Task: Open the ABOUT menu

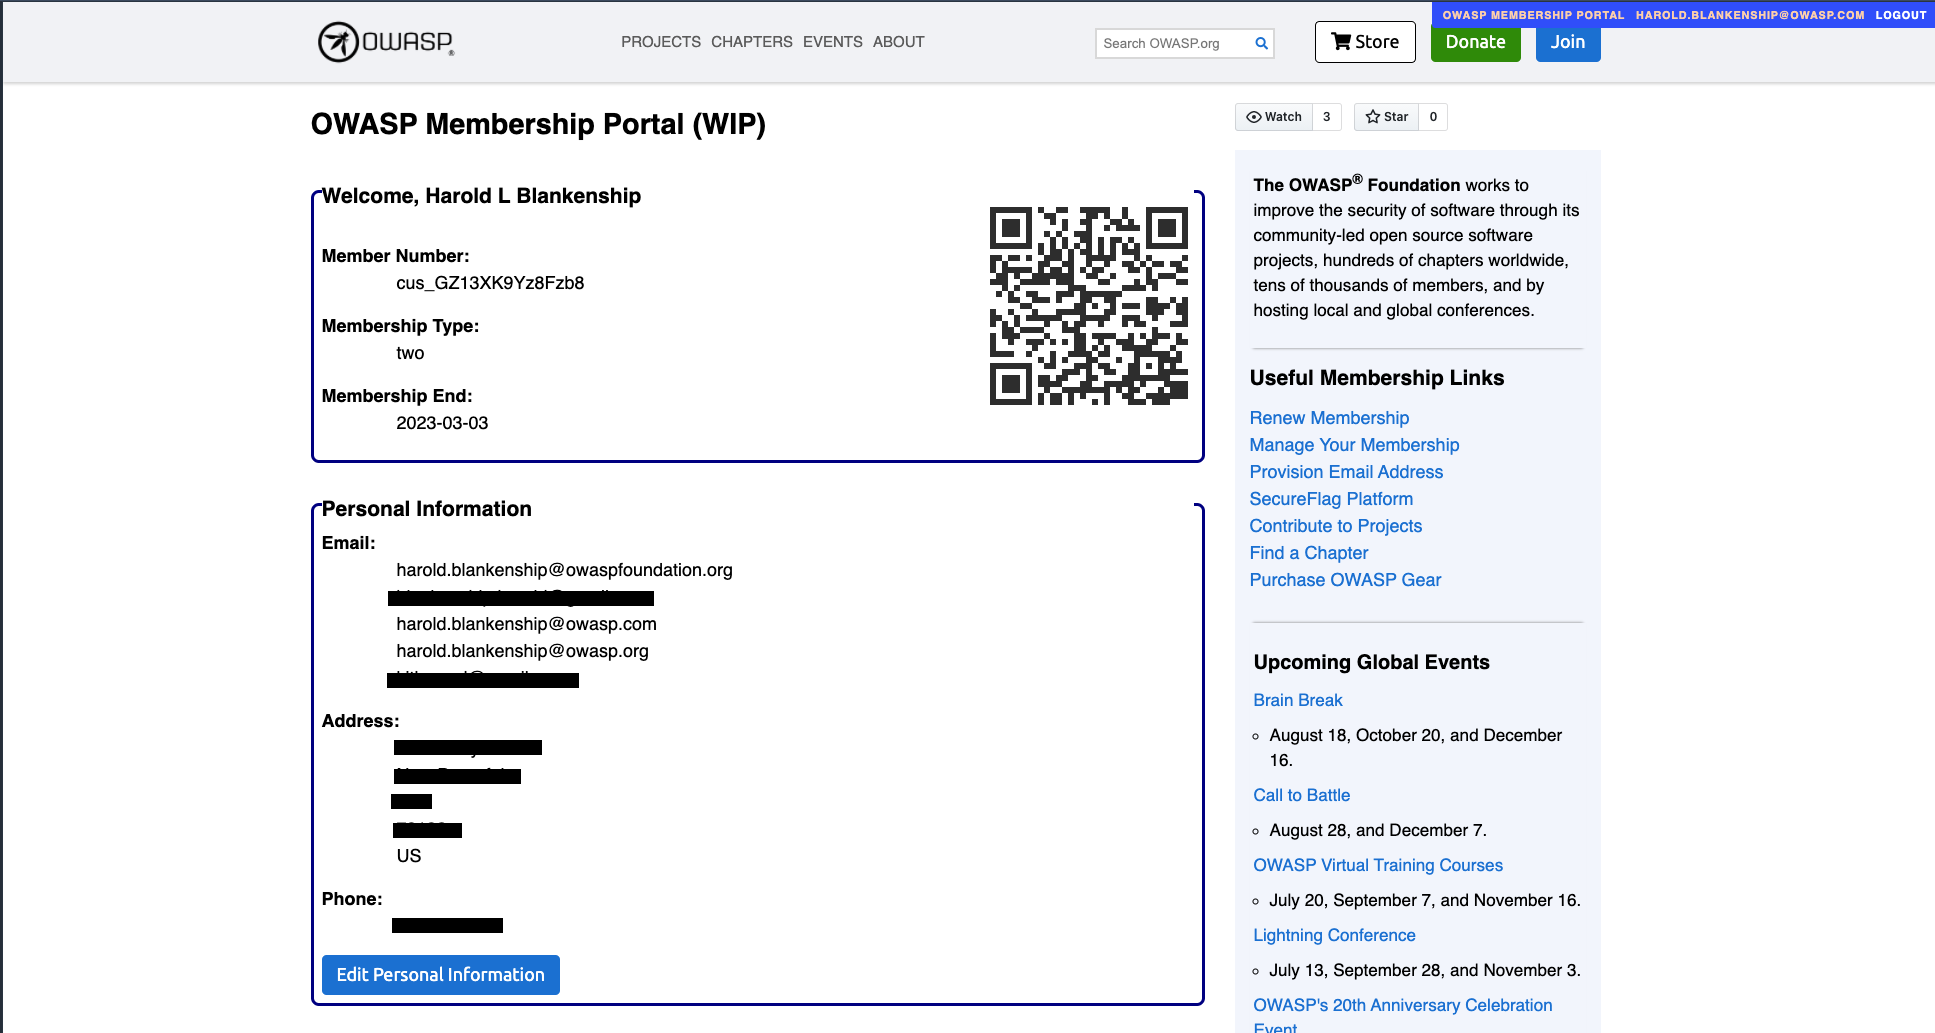Action: point(899,42)
